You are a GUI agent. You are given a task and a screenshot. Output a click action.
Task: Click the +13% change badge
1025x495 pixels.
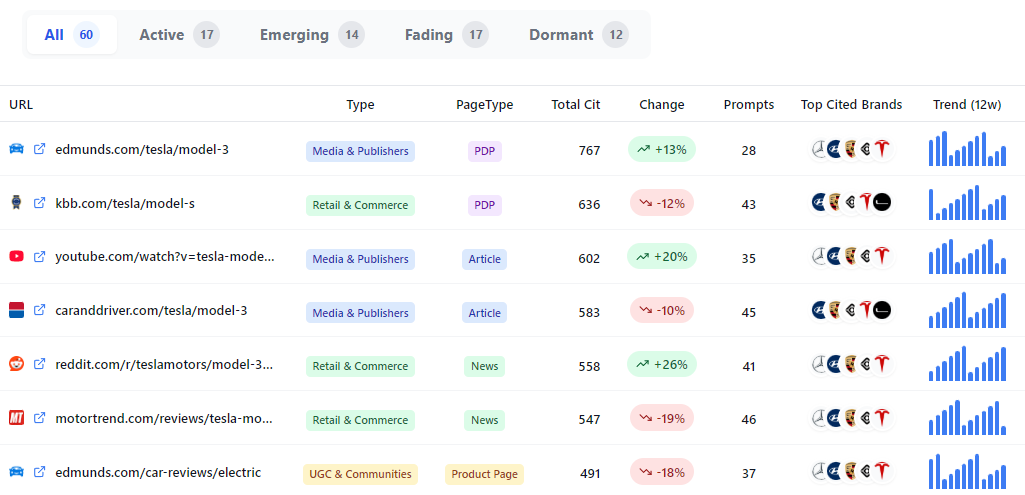click(661, 150)
